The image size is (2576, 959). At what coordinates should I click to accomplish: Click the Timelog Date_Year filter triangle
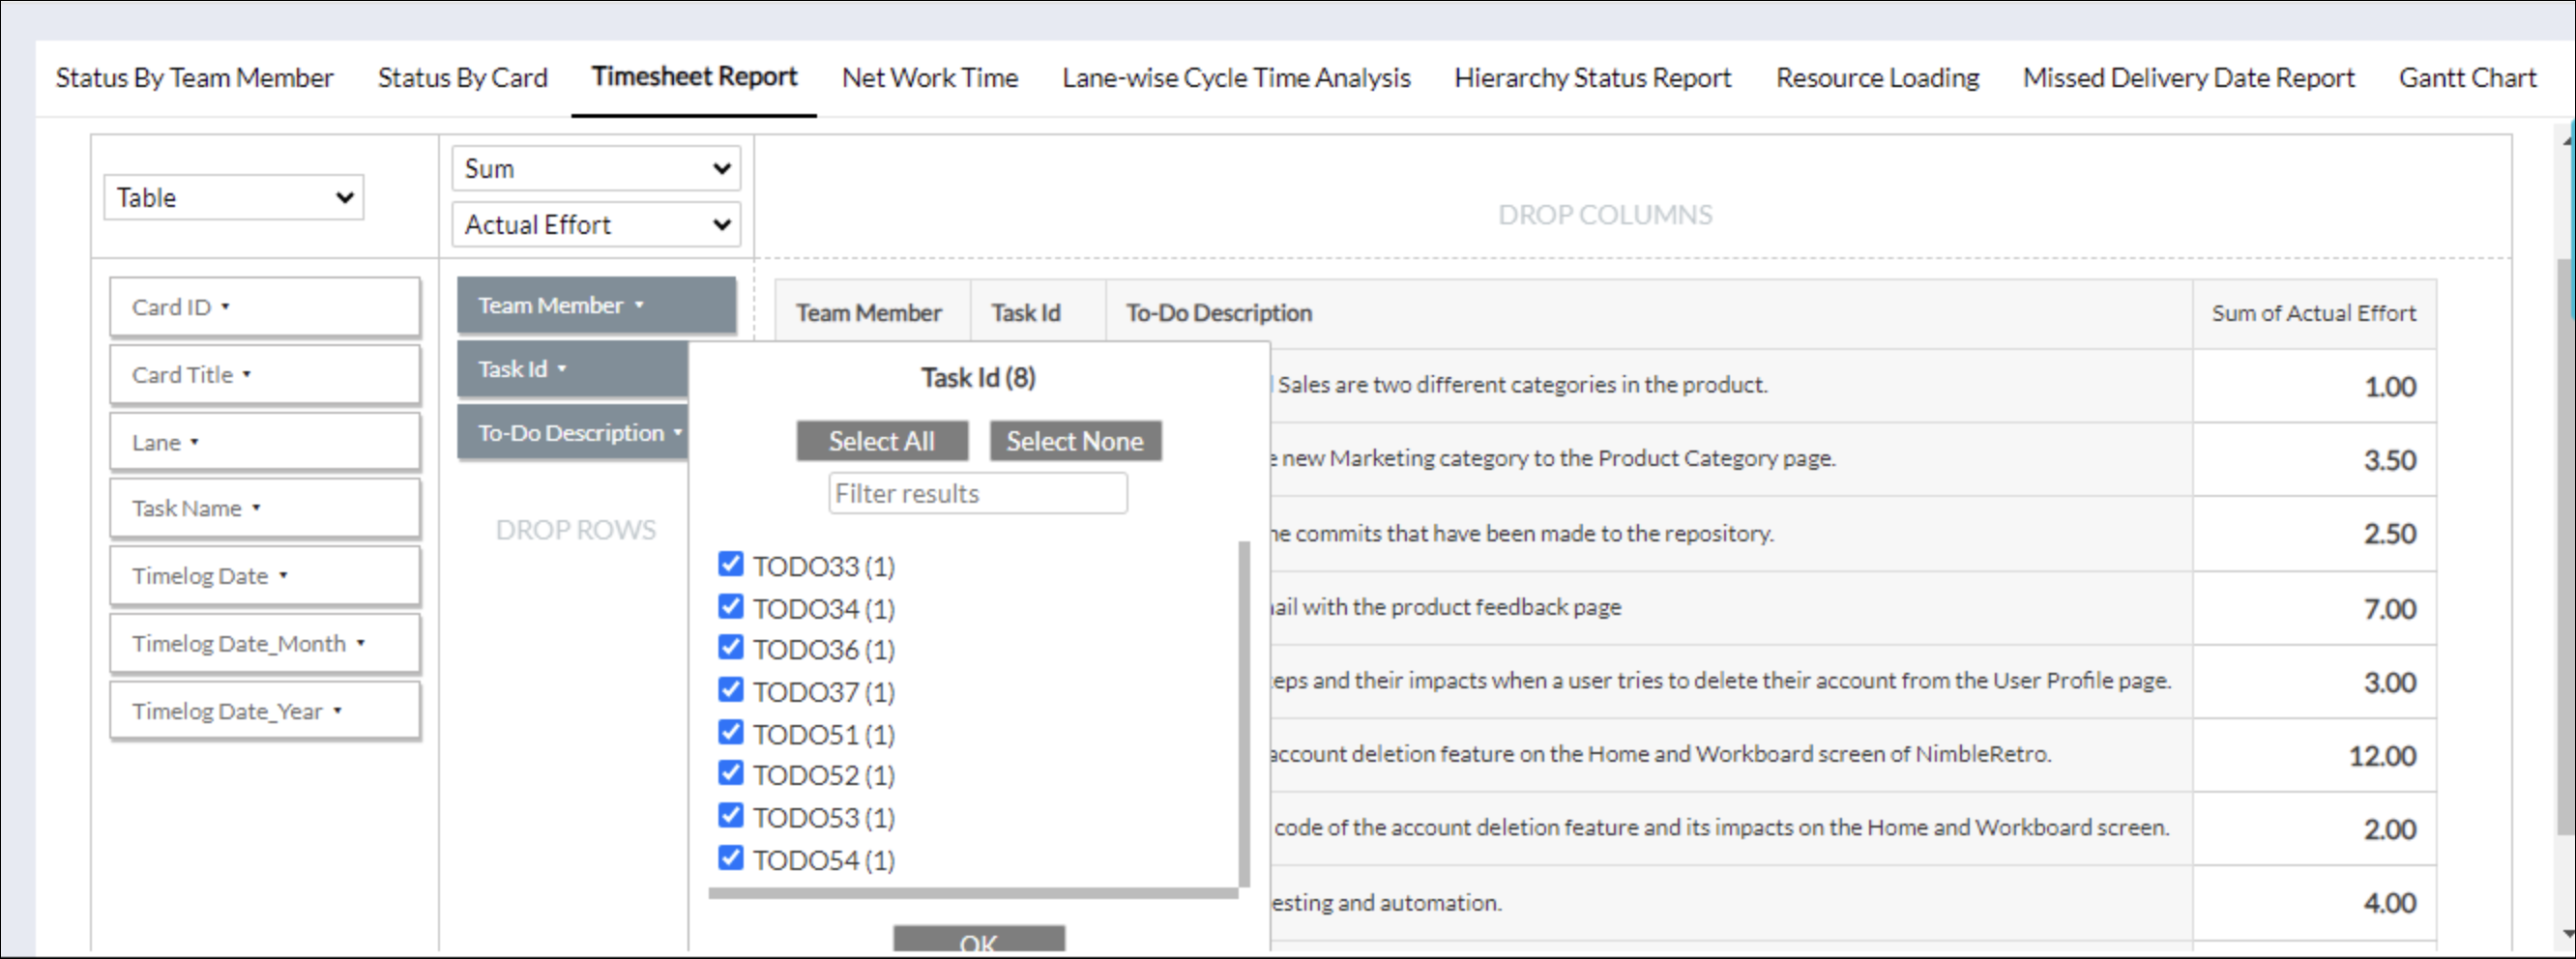pos(338,711)
